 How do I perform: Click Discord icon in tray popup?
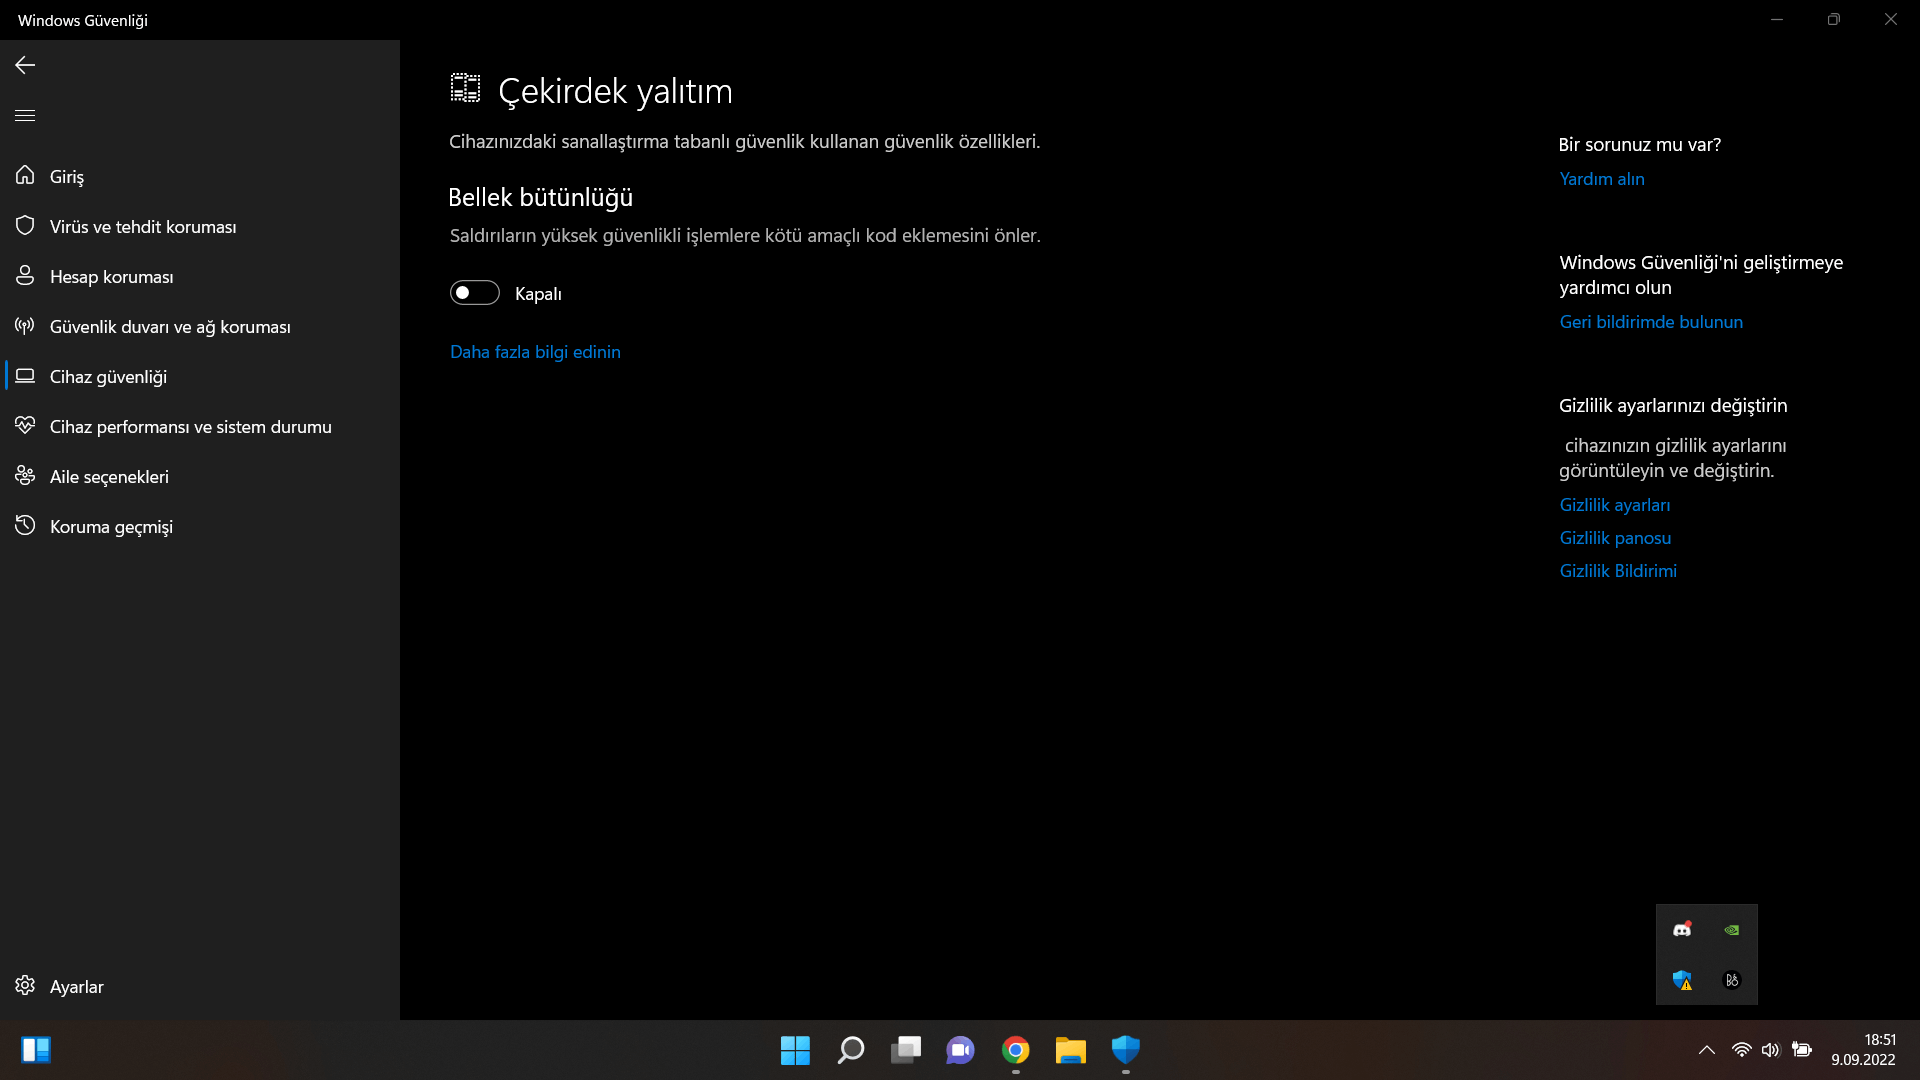tap(1682, 930)
